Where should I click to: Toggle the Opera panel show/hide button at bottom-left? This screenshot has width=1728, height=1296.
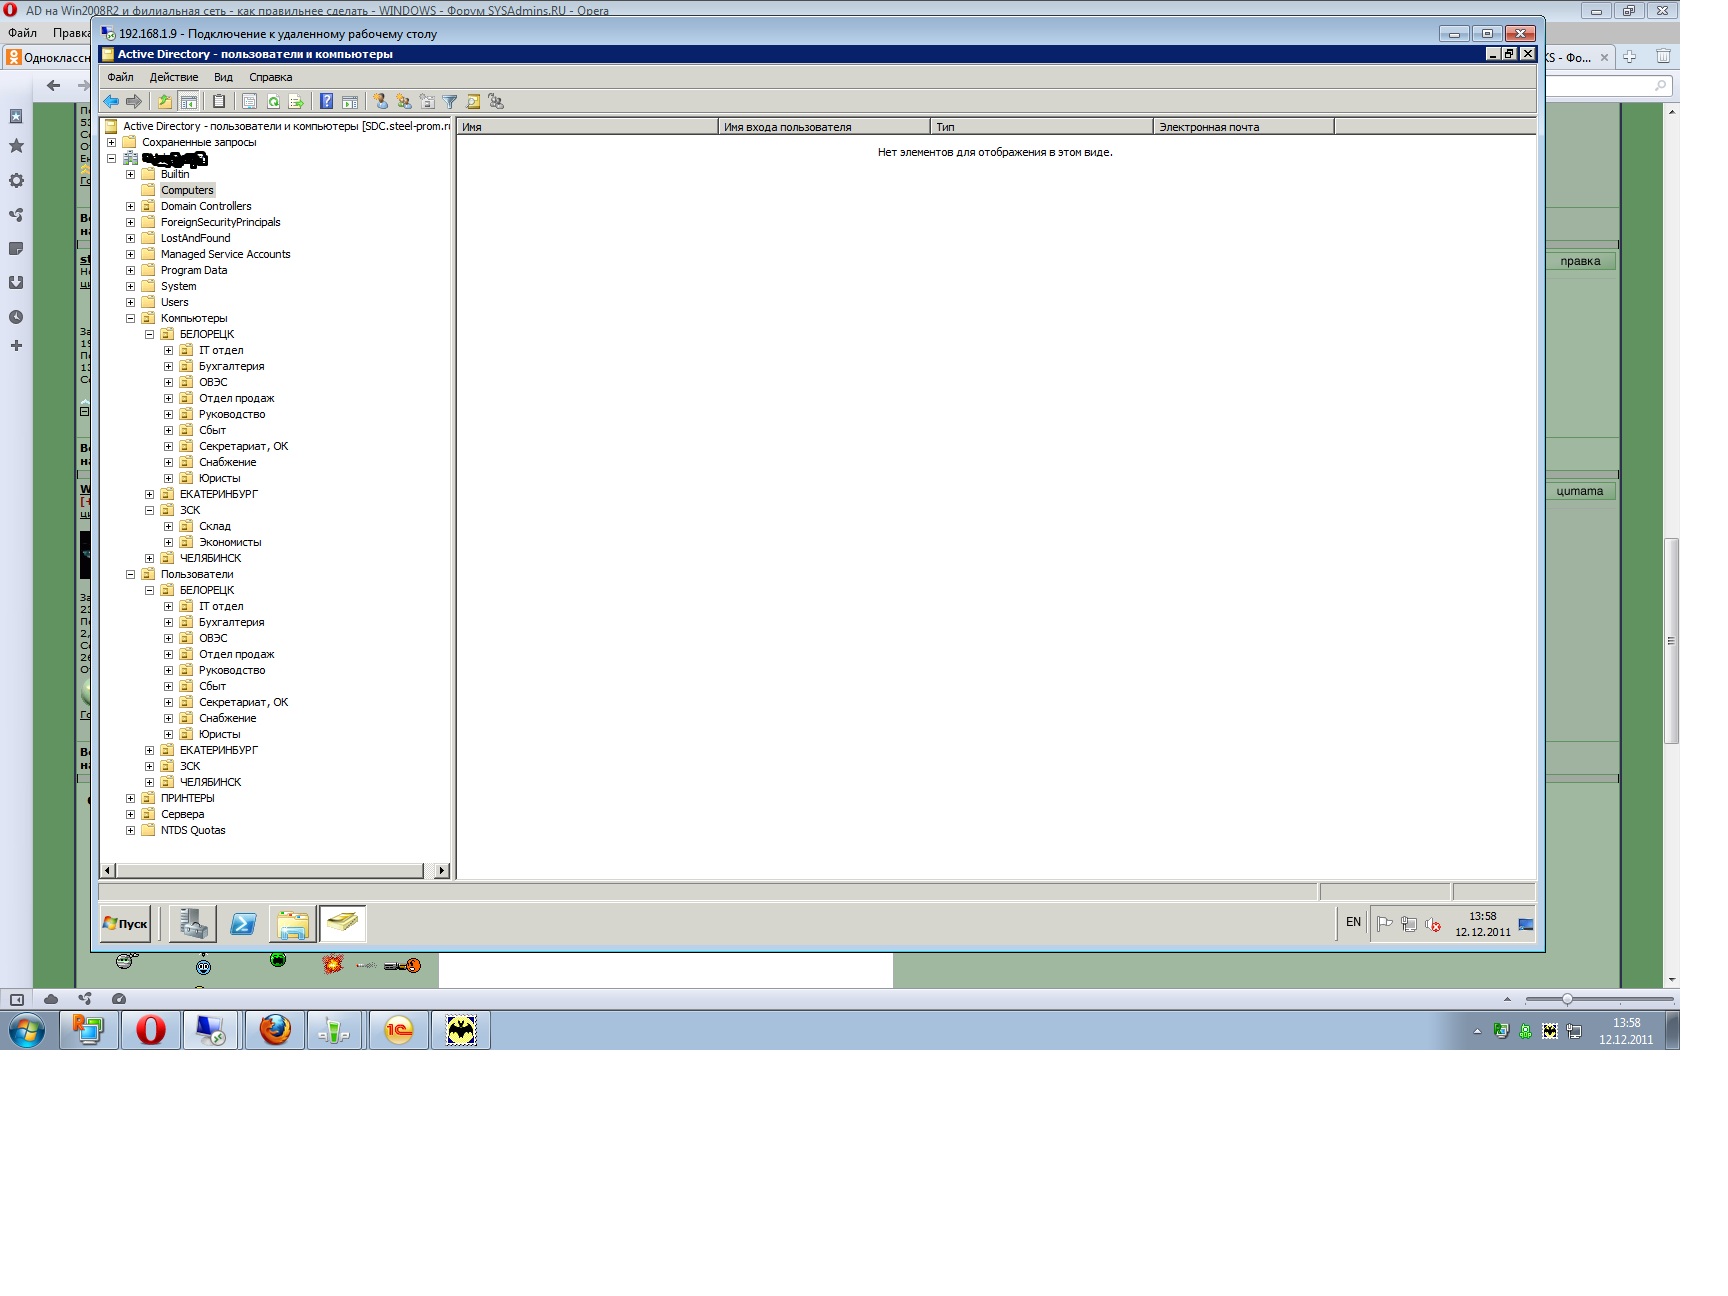pyautogui.click(x=16, y=999)
